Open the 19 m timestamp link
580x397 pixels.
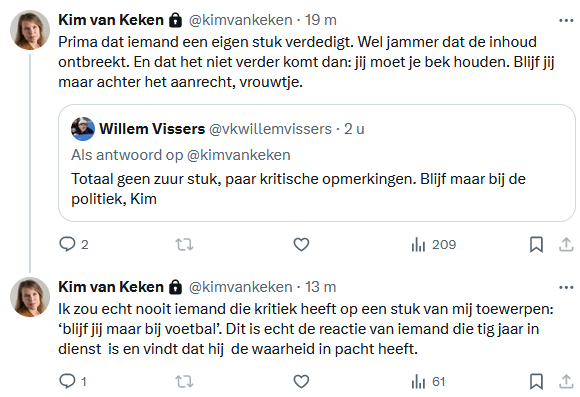pos(321,20)
